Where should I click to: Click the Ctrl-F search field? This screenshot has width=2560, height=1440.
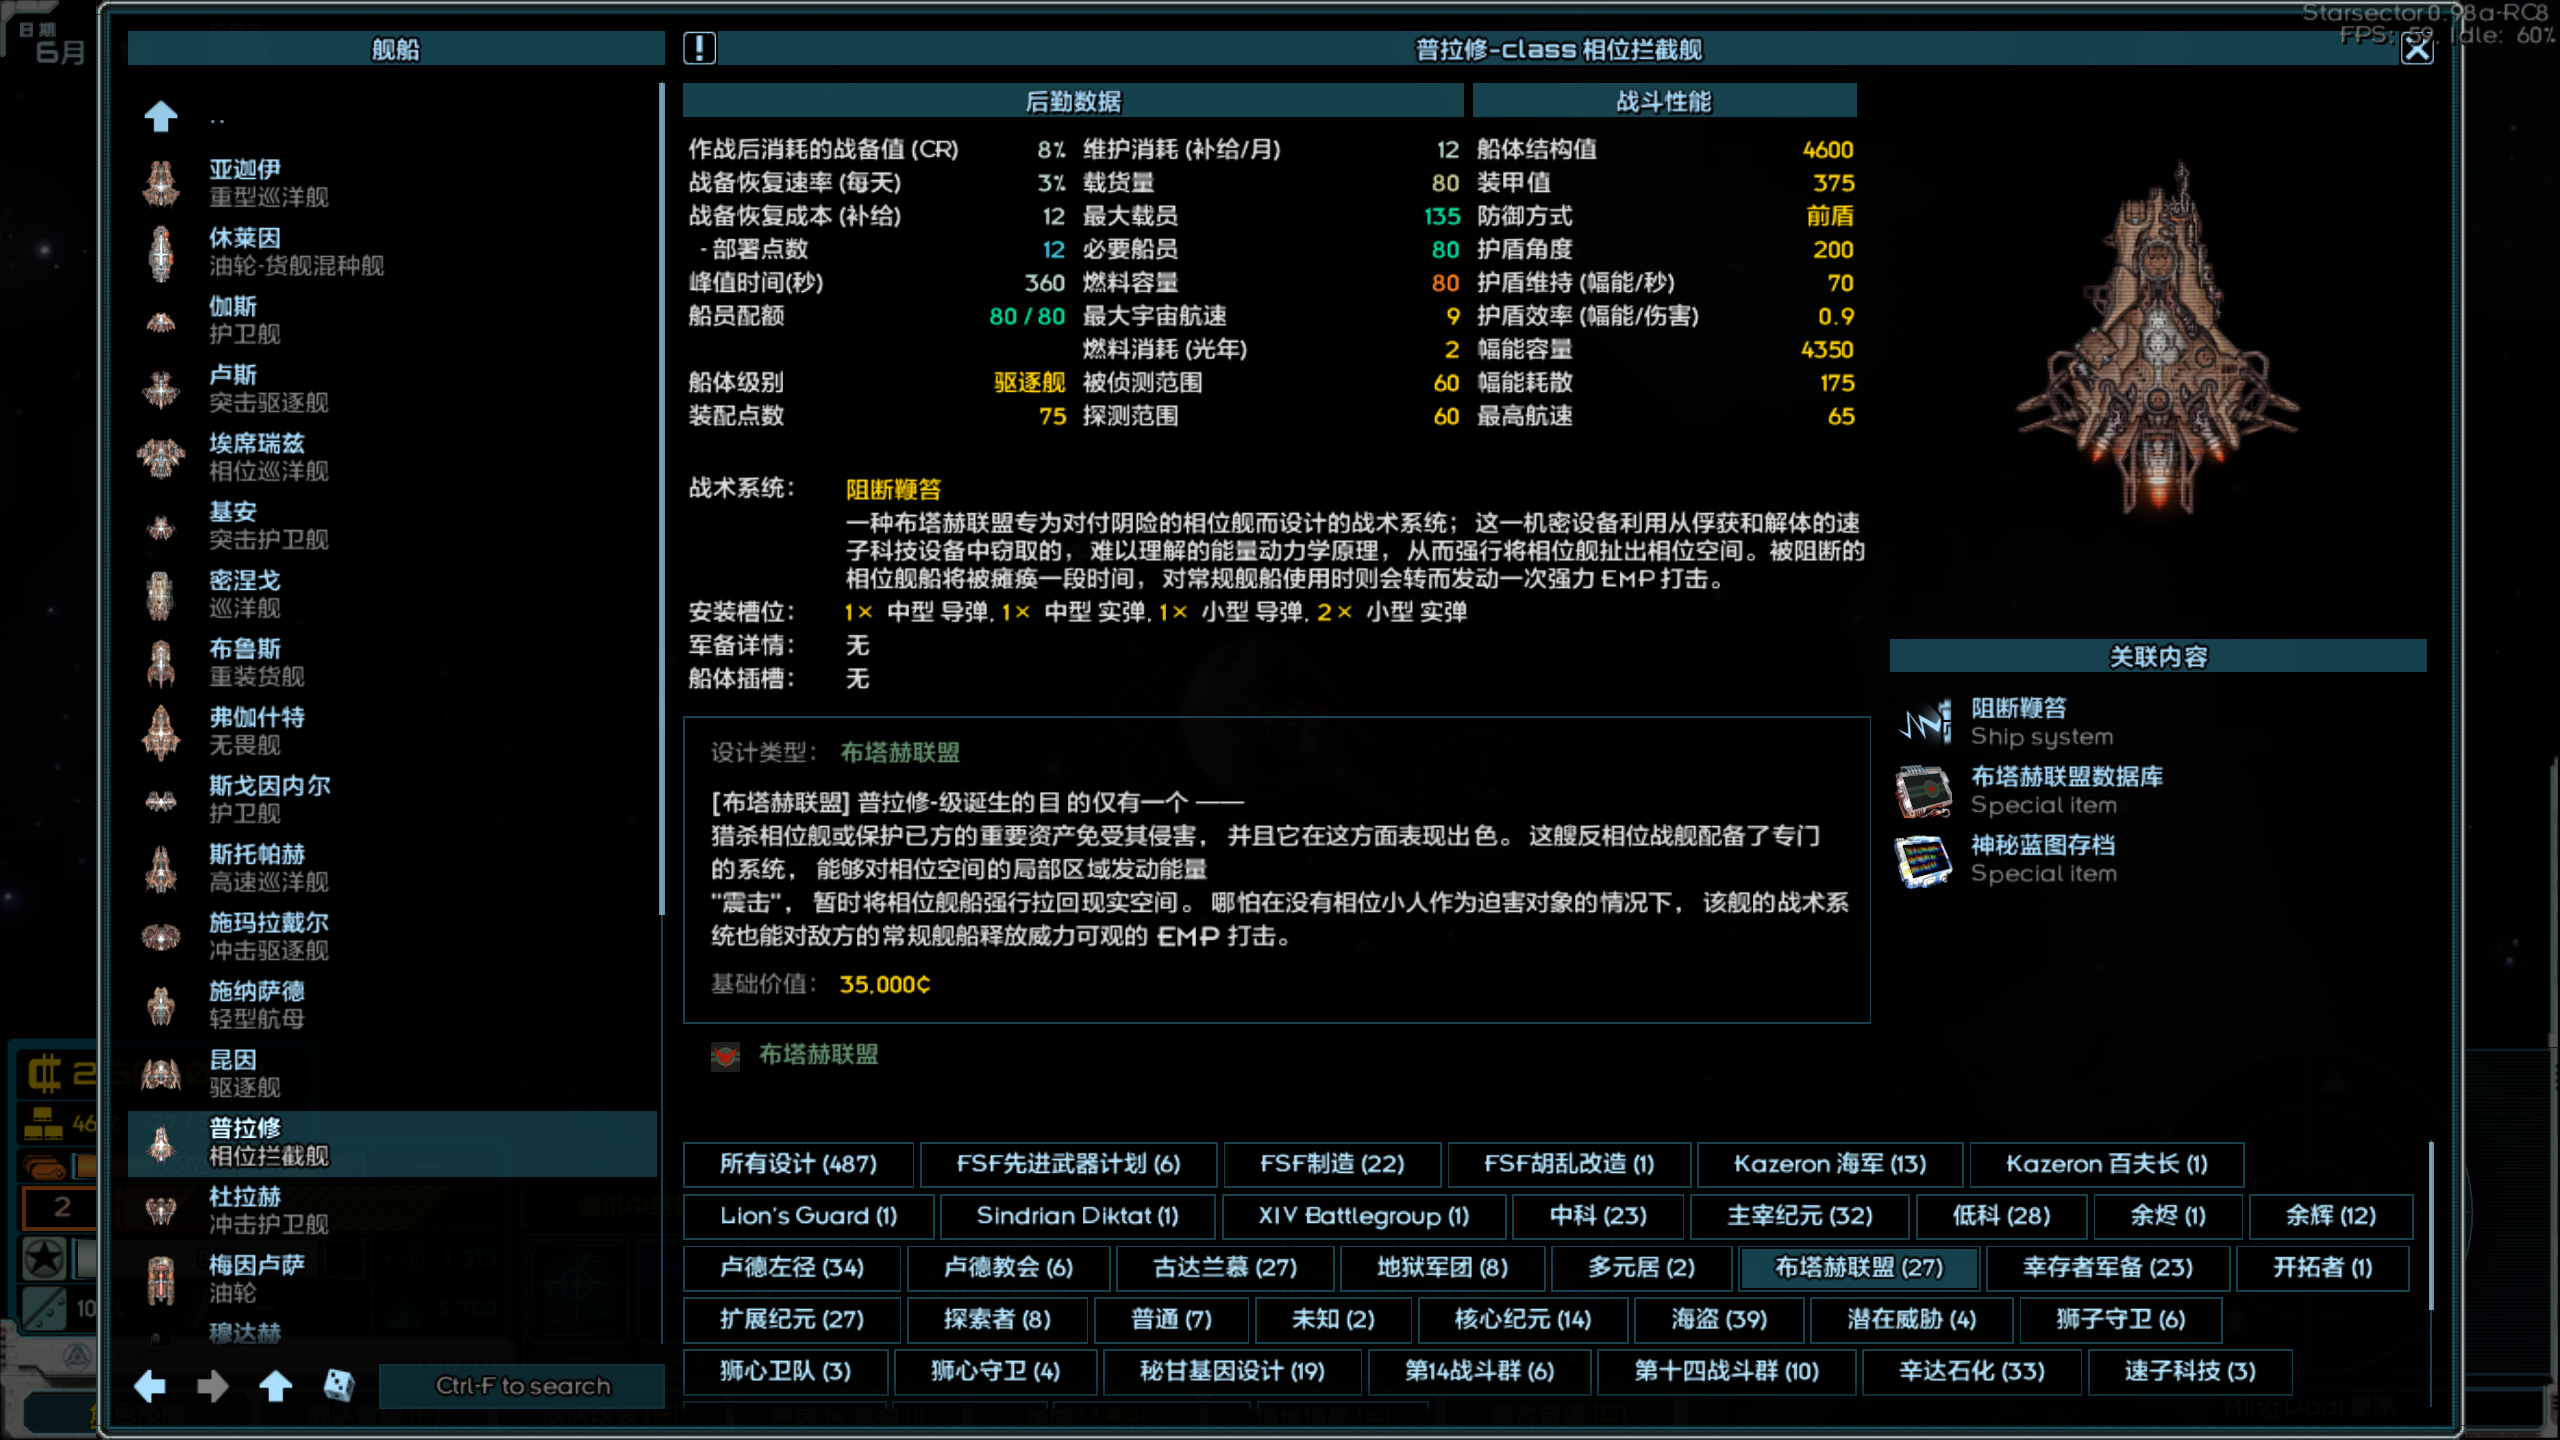(x=522, y=1386)
